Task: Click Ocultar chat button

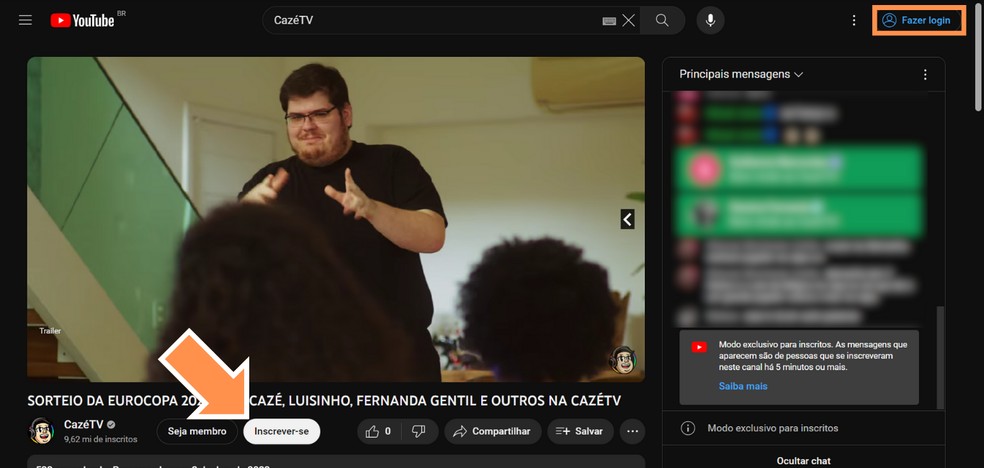Action: click(x=803, y=461)
